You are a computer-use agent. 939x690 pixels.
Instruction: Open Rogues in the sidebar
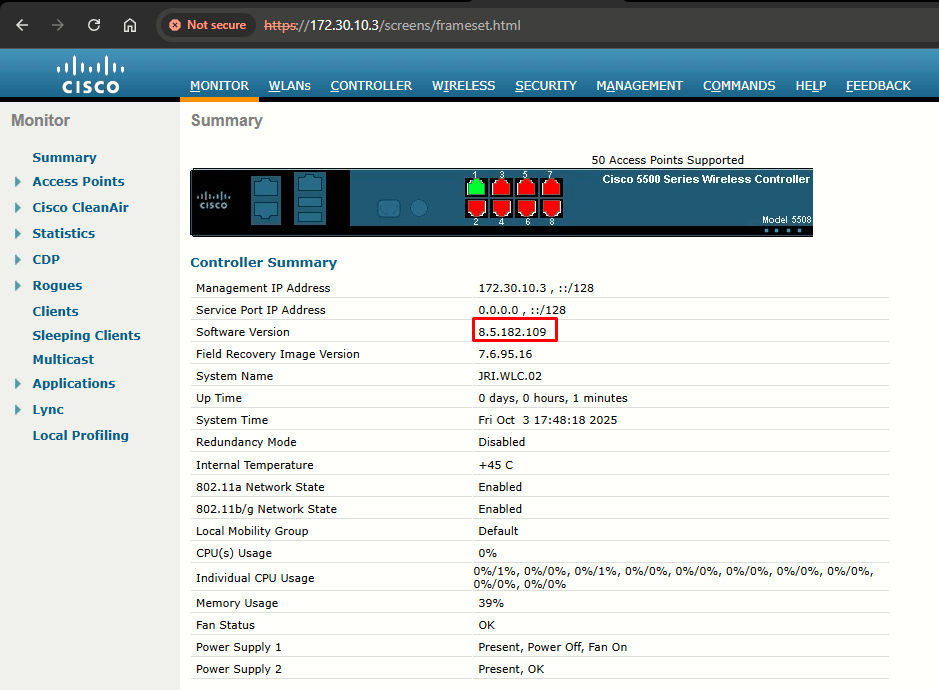pyautogui.click(x=57, y=286)
